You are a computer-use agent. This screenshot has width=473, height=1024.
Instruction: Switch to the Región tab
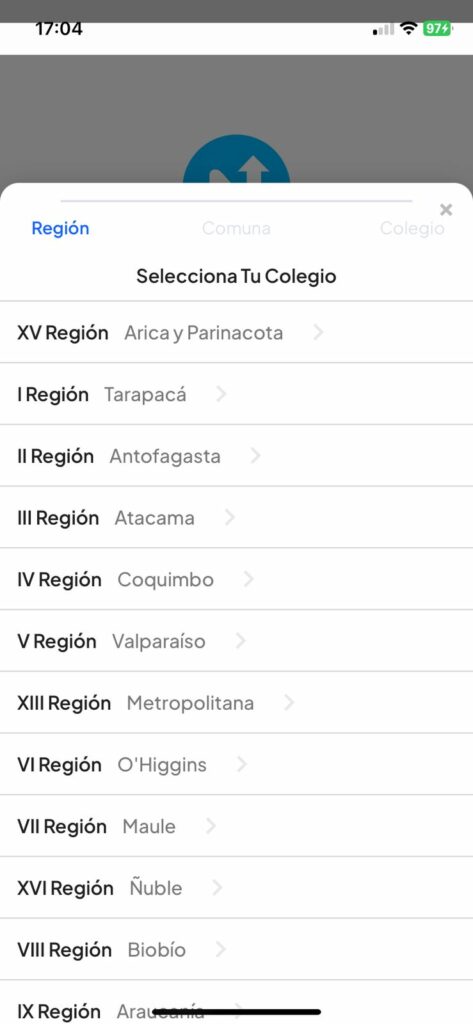pyautogui.click(x=60, y=229)
